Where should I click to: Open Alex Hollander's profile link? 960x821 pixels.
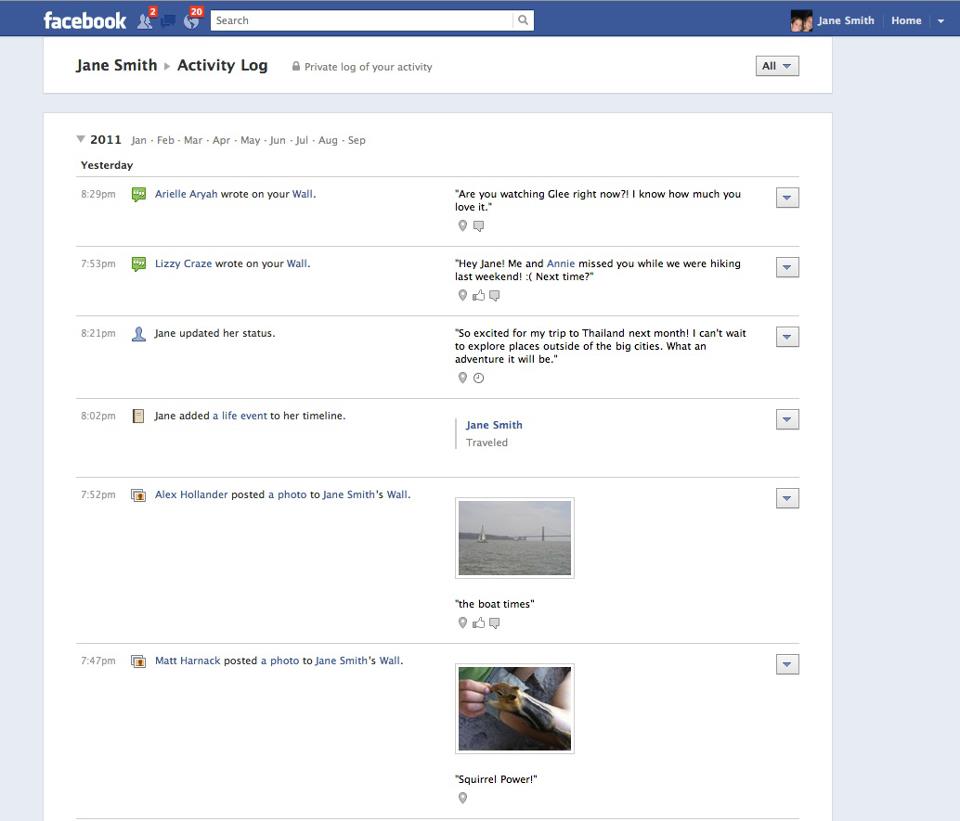(190, 494)
